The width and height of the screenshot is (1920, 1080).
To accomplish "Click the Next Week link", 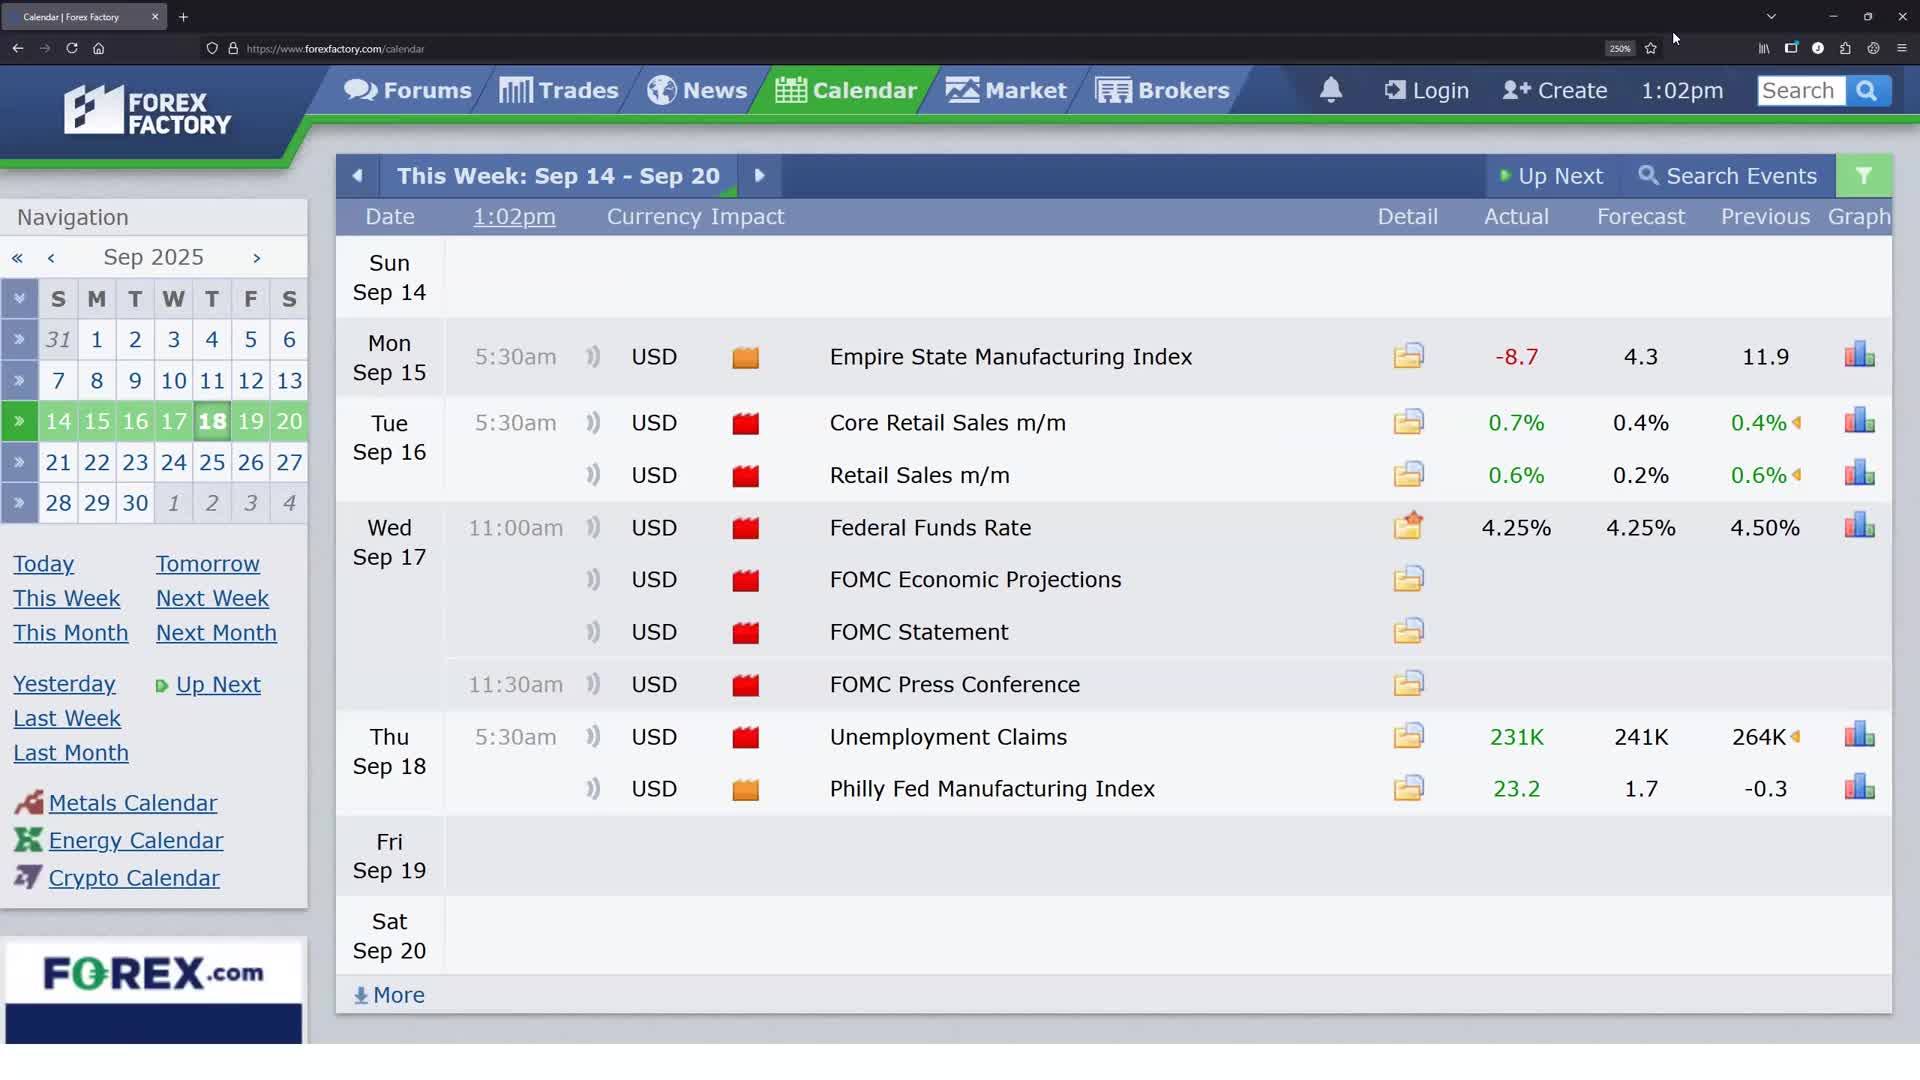I will [x=212, y=598].
